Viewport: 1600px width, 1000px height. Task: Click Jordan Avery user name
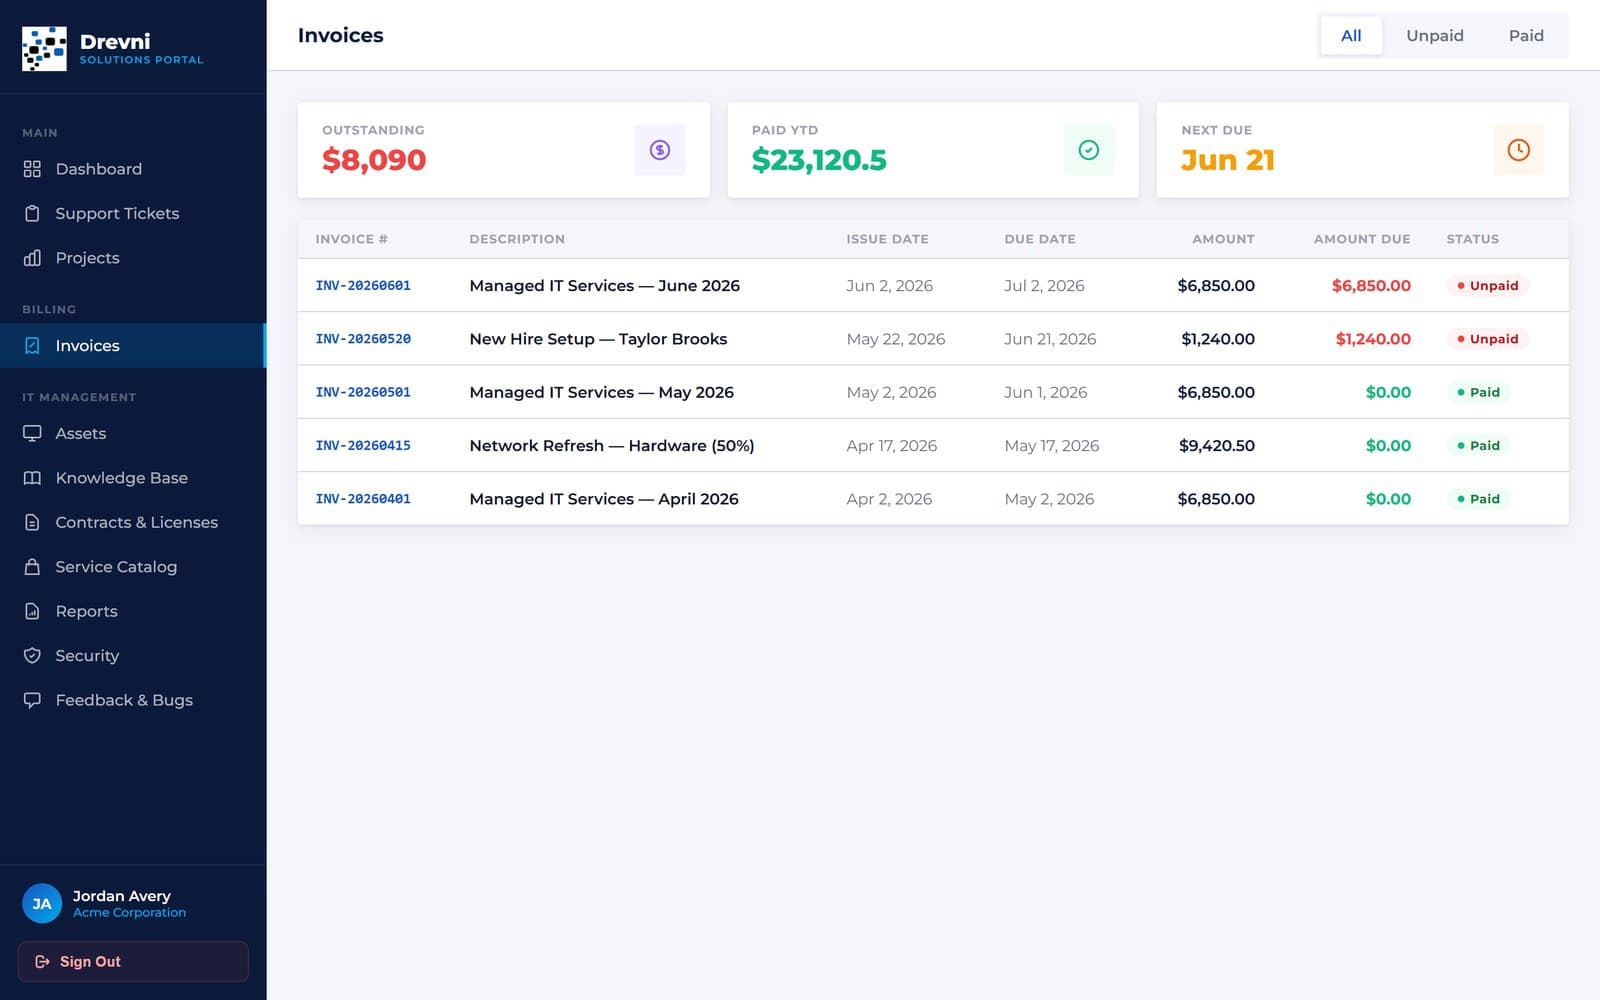pyautogui.click(x=121, y=896)
